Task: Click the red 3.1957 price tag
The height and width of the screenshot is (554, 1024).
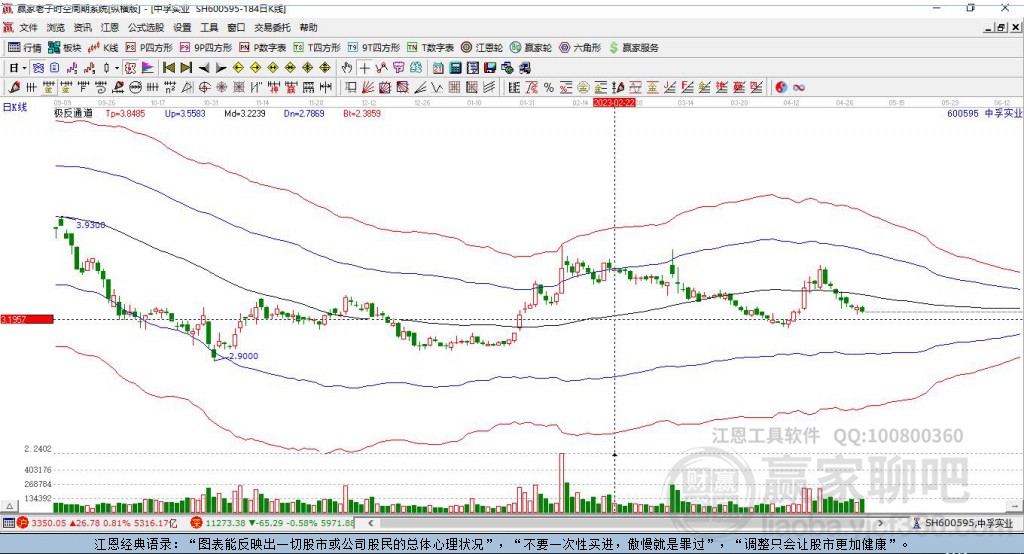Action: pyautogui.click(x=27, y=319)
